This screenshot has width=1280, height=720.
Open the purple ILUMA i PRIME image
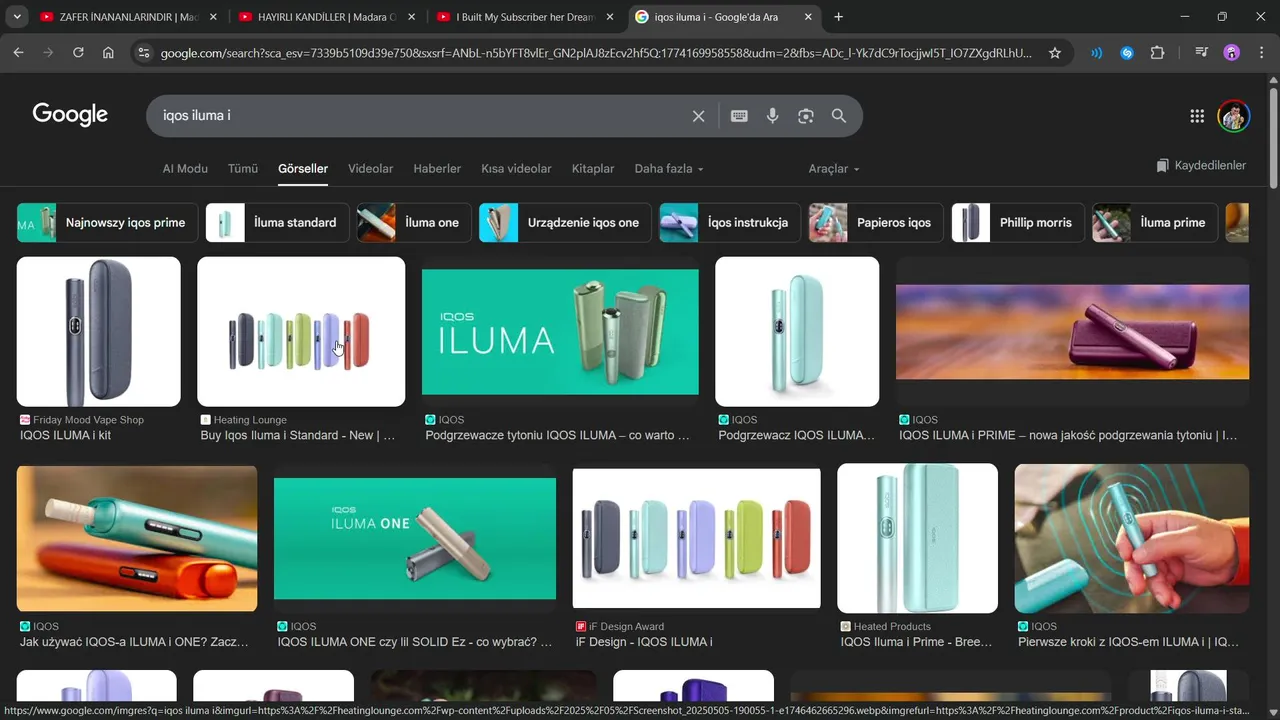pyautogui.click(x=1072, y=332)
